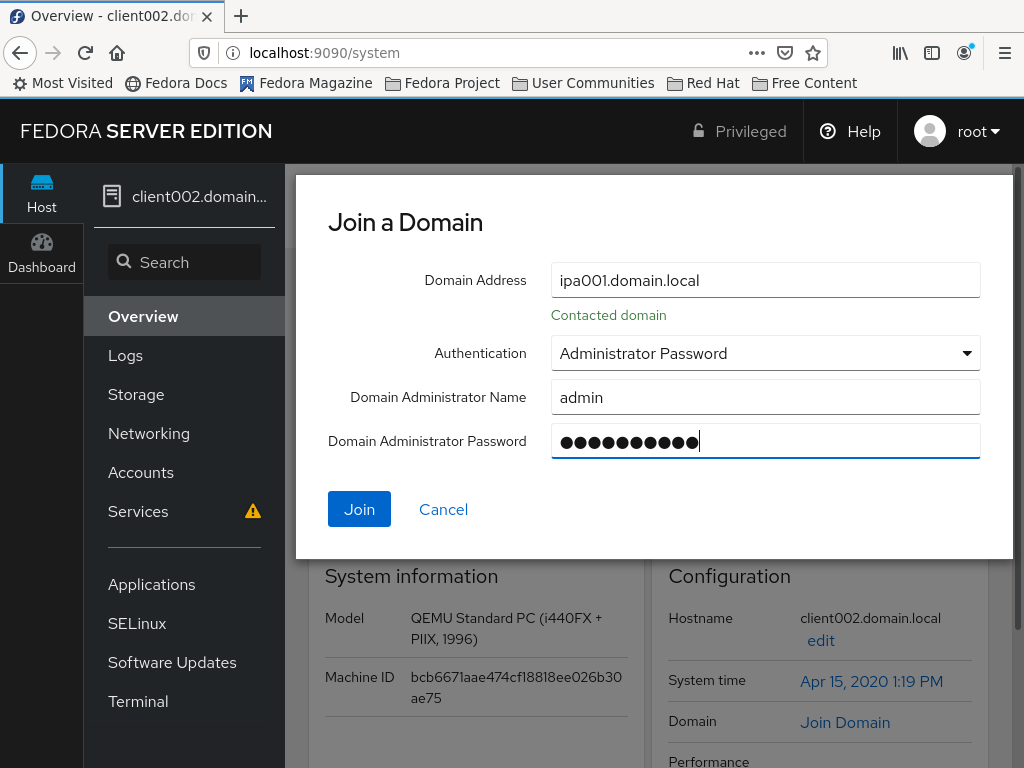1024x768 pixels.
Task: Expand the Fedora Project bookmarks folder
Action: tap(442, 84)
